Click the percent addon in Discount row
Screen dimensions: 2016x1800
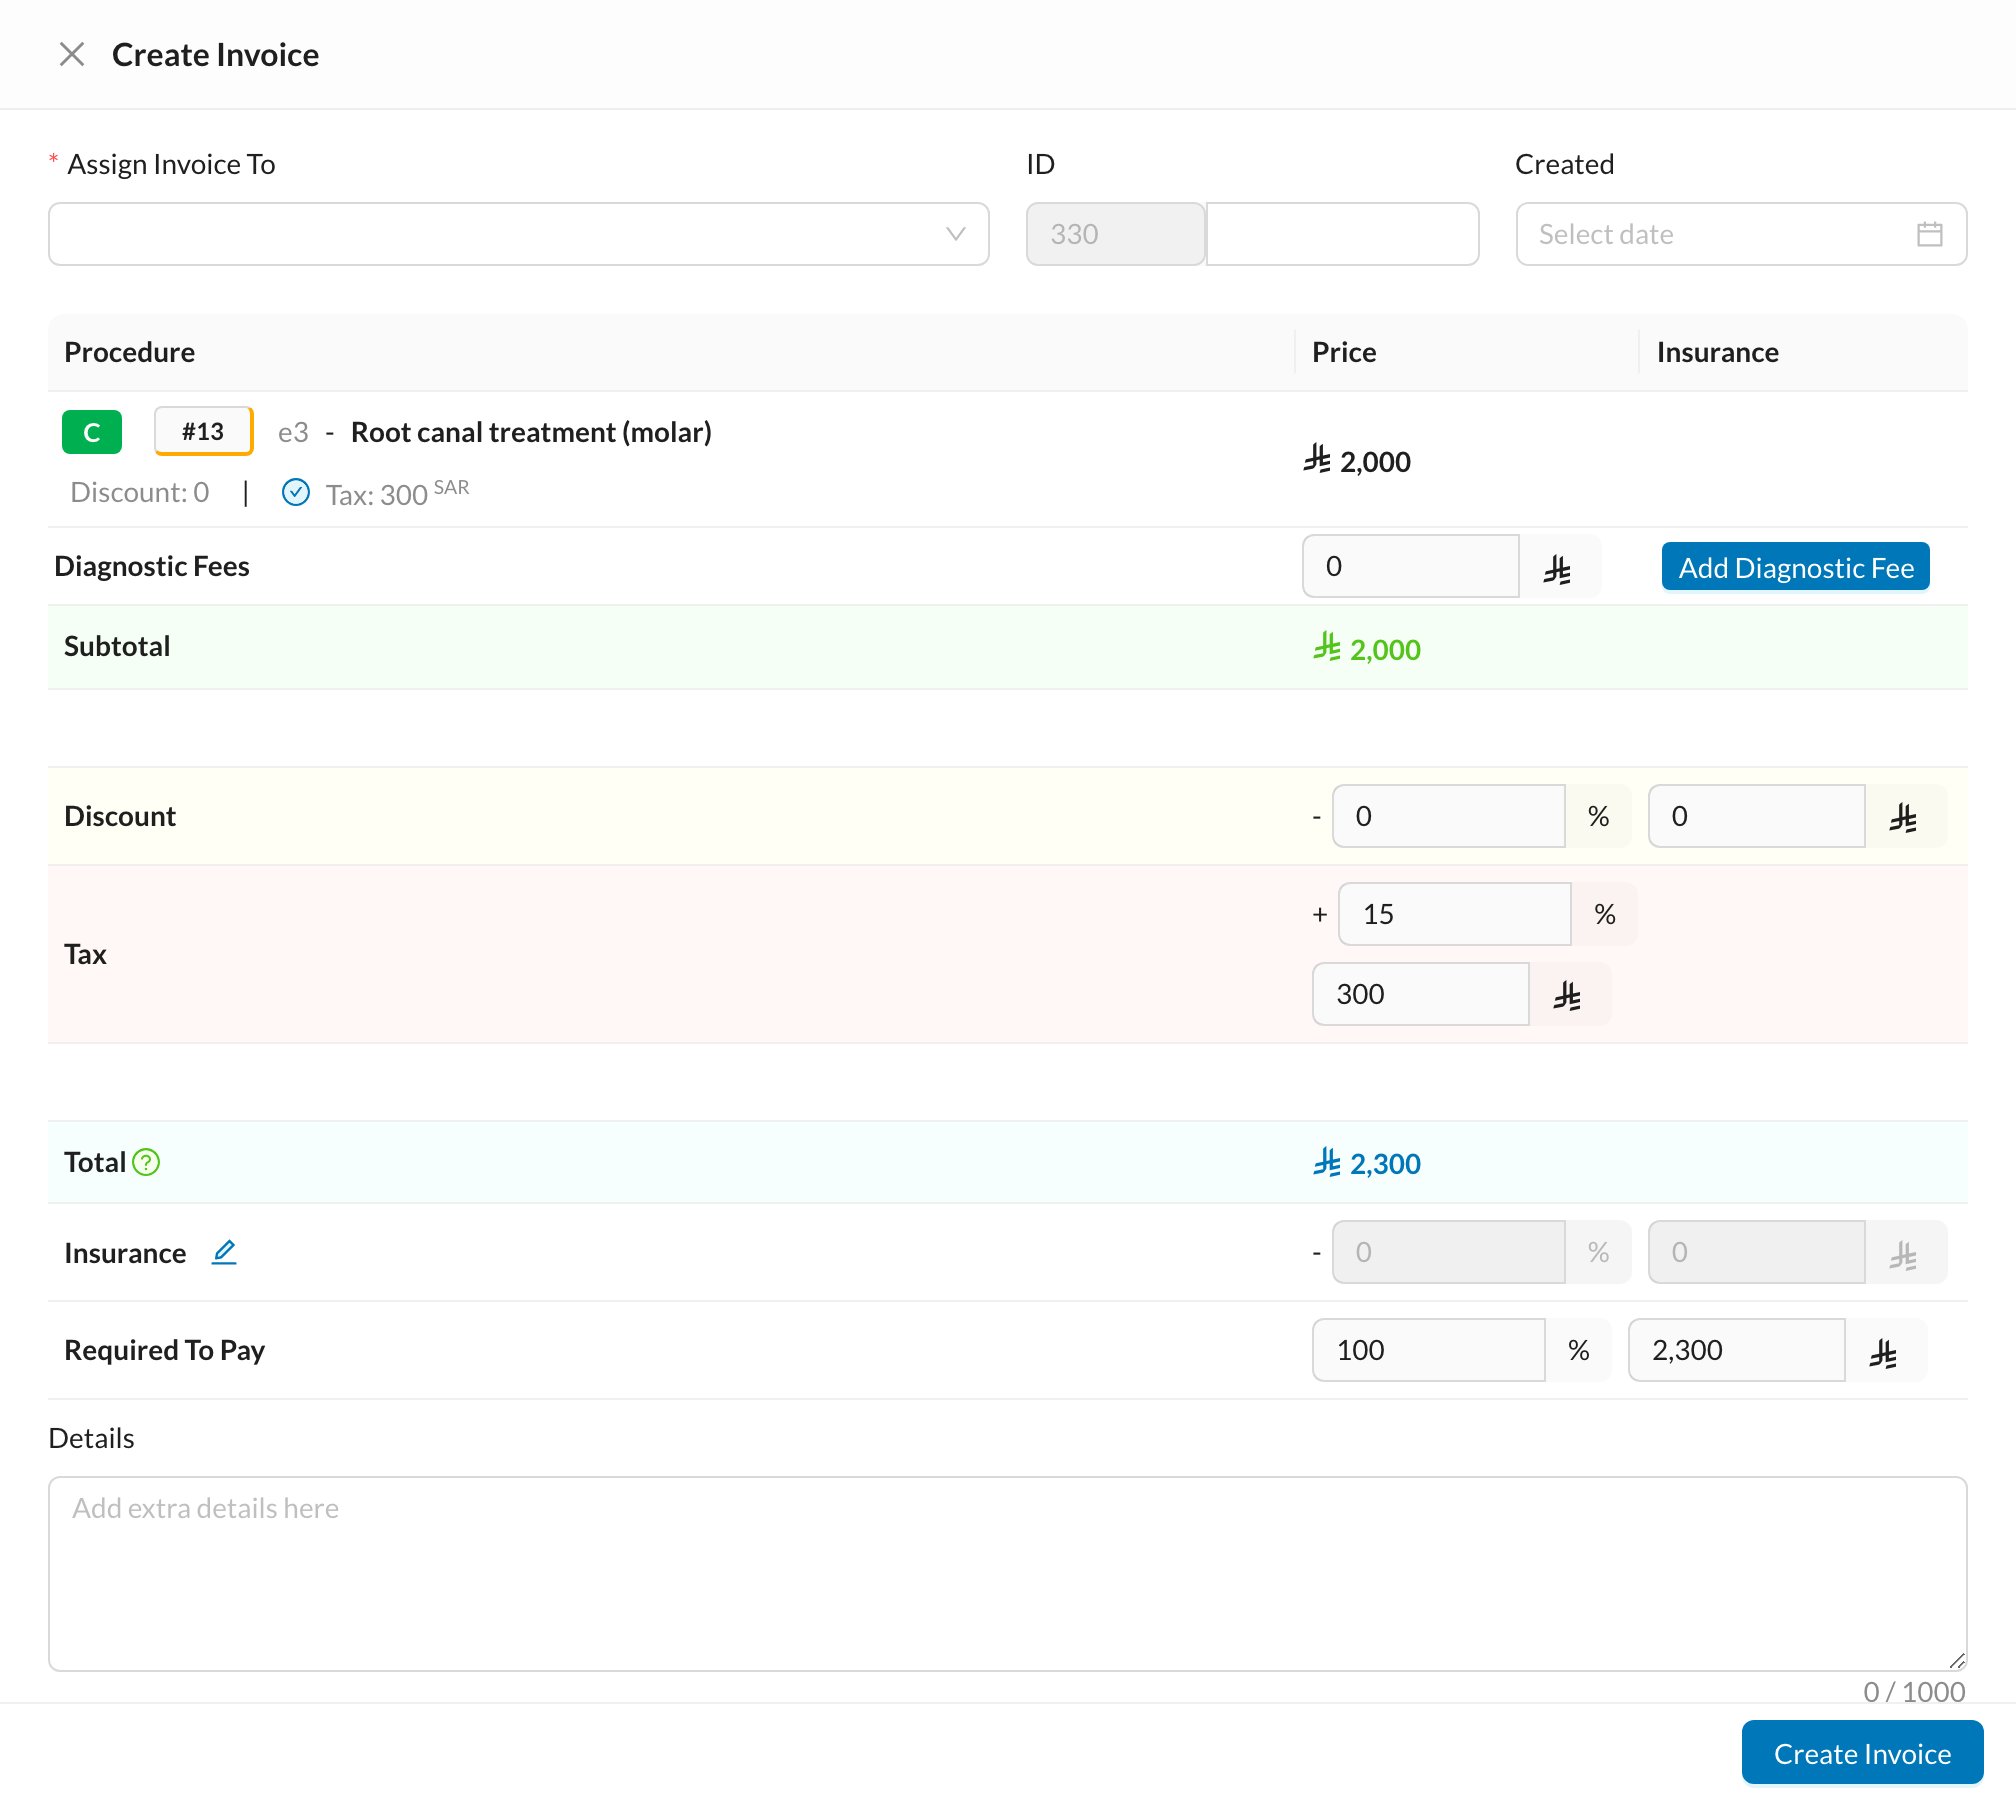click(1599, 816)
